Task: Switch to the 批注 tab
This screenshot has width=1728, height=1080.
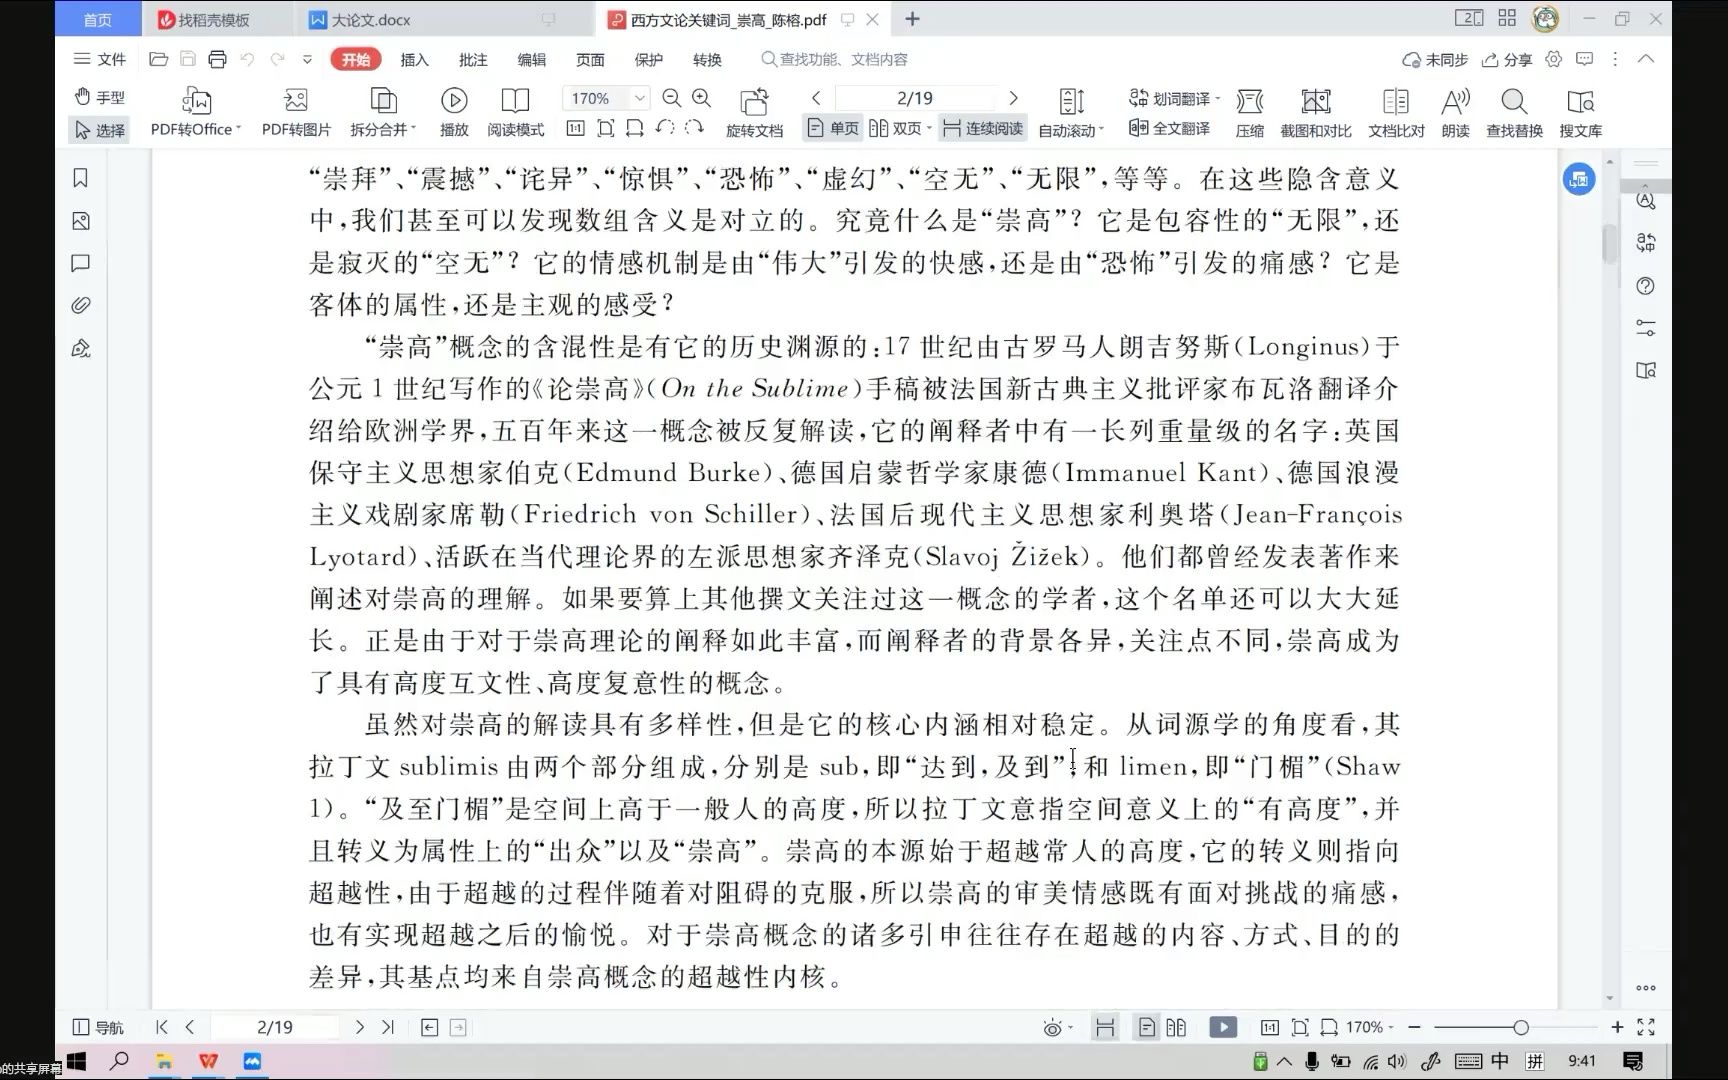Action: pyautogui.click(x=473, y=59)
